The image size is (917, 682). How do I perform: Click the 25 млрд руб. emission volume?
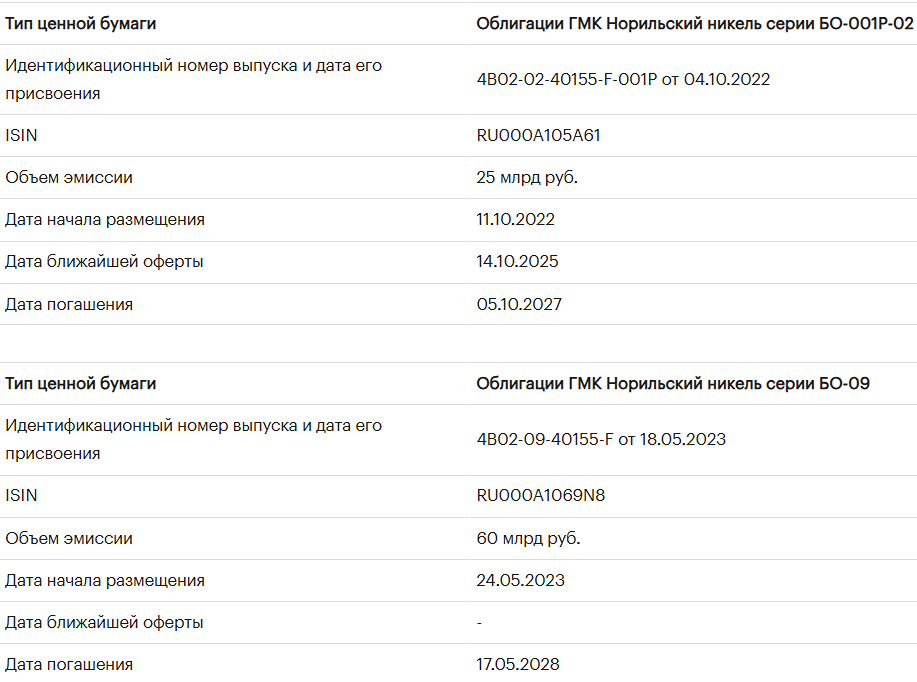(527, 177)
